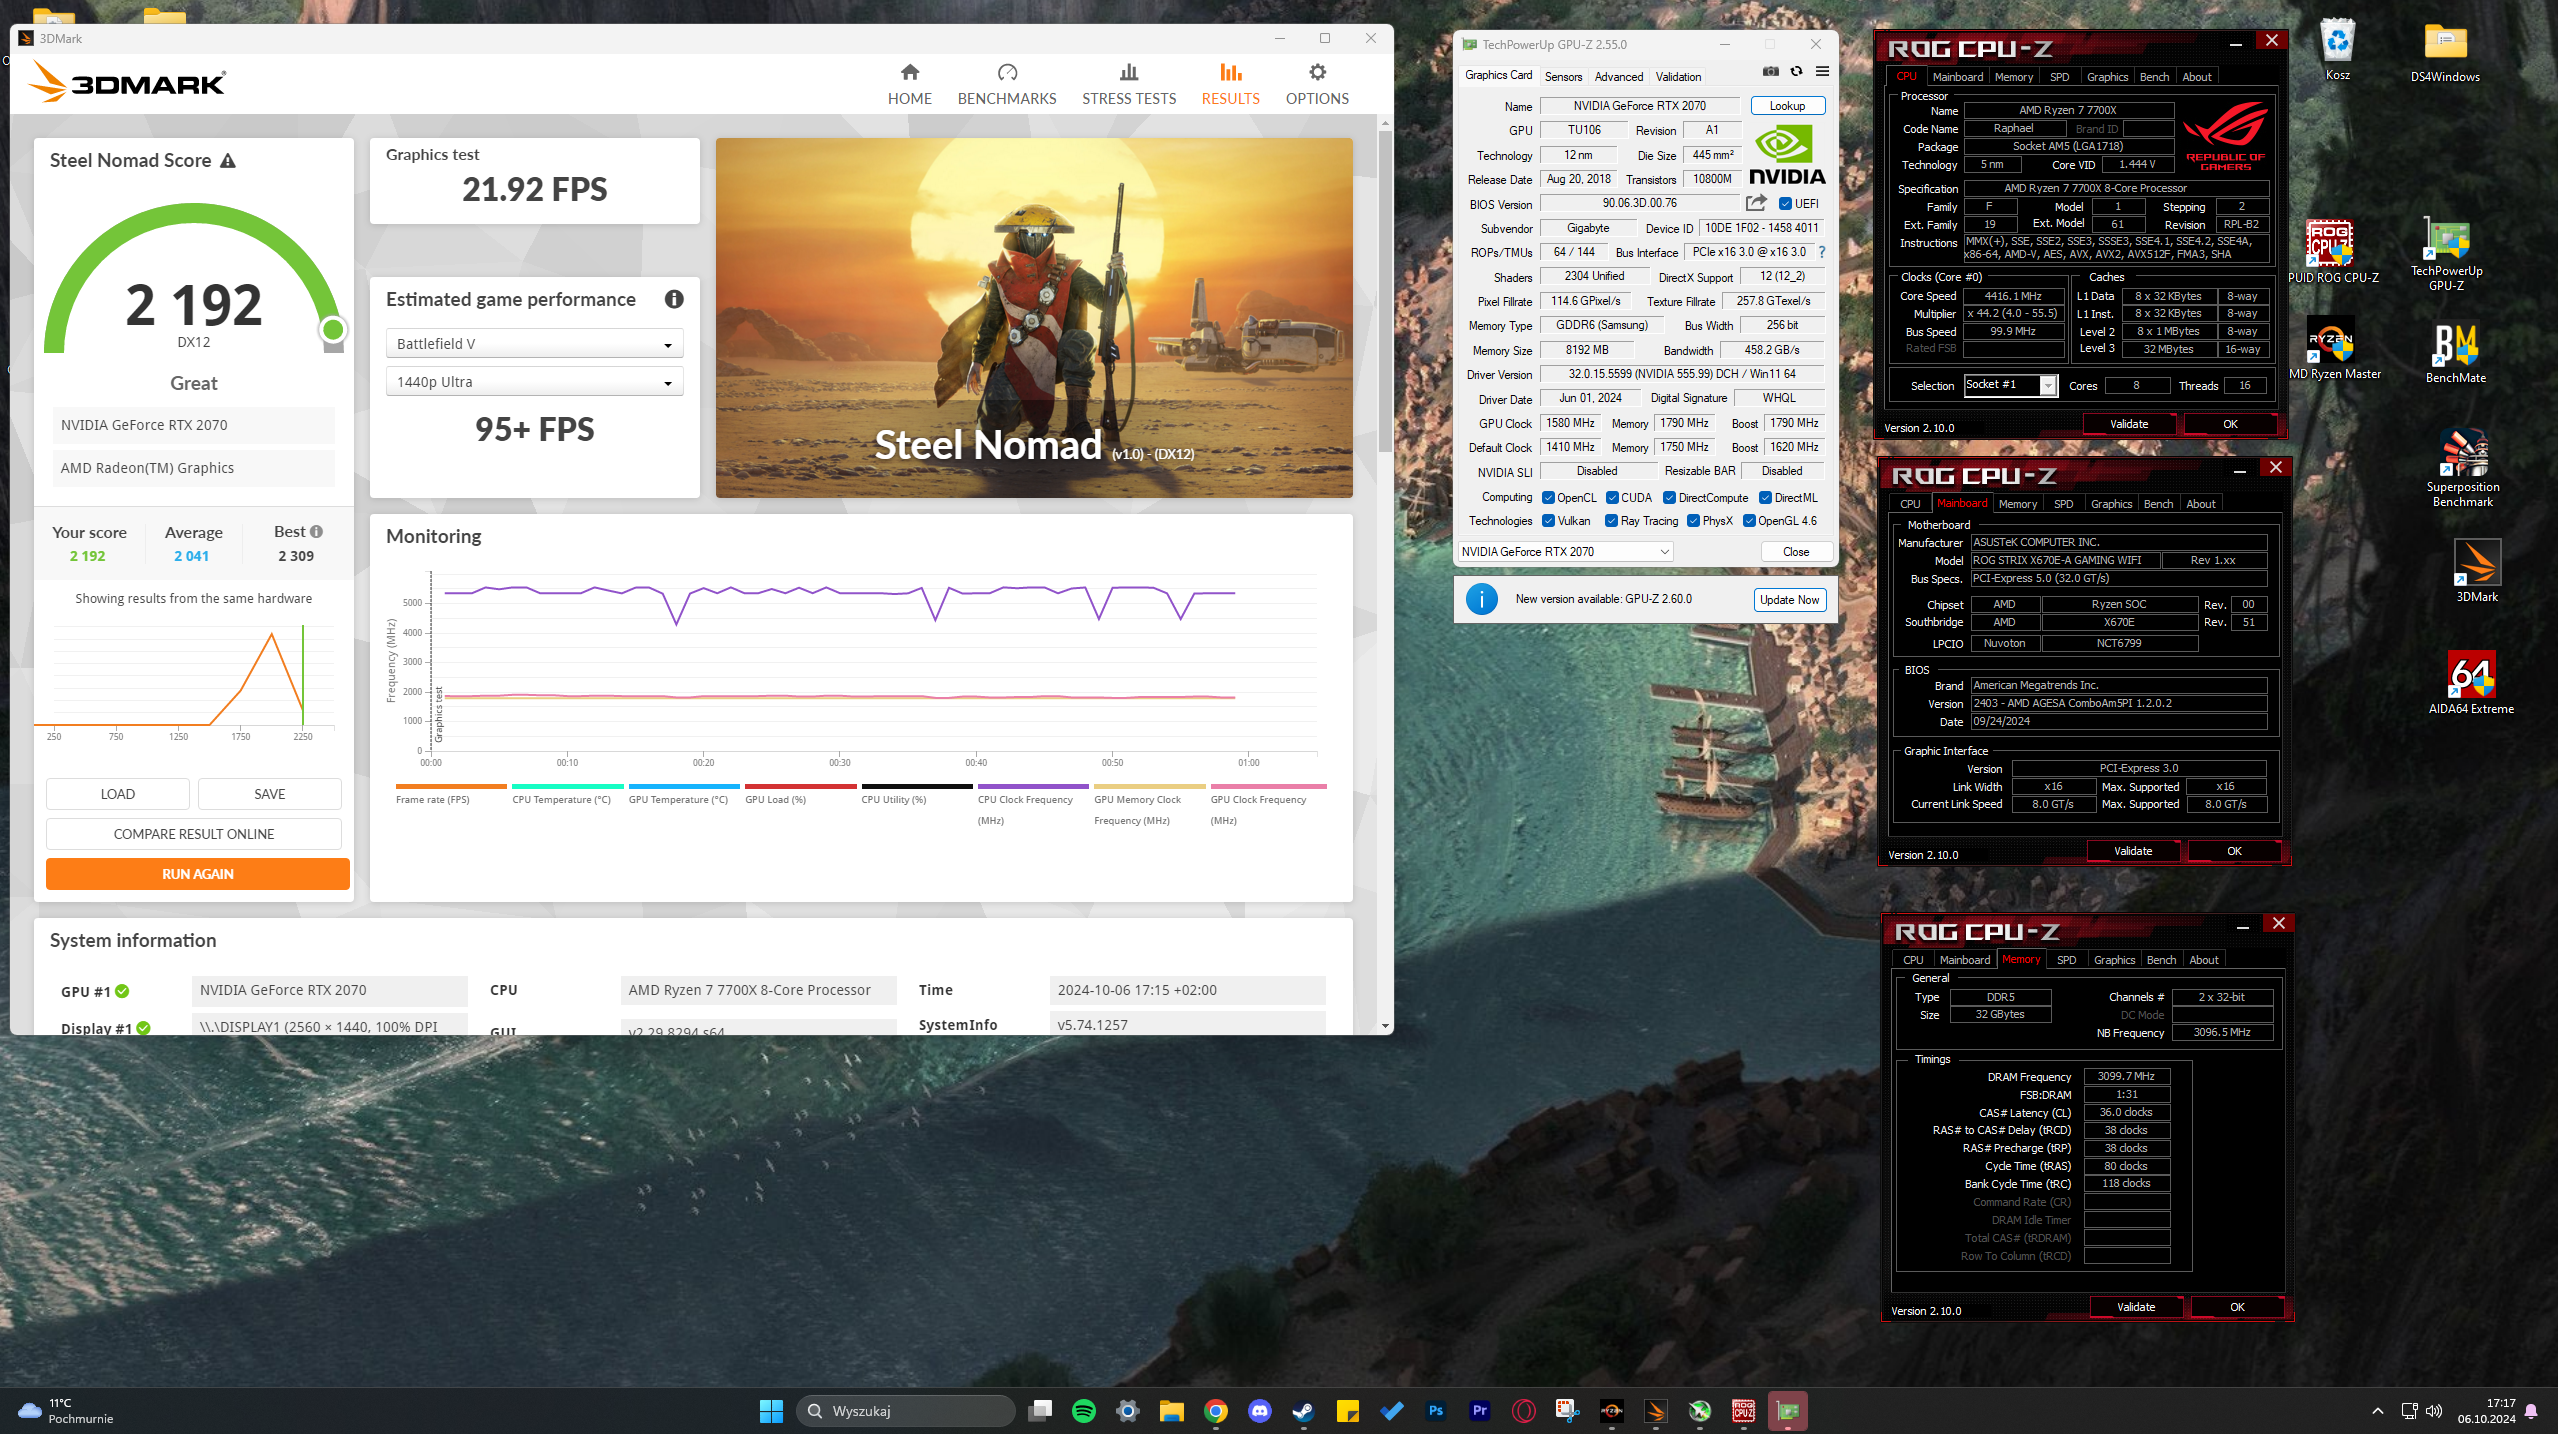The height and width of the screenshot is (1434, 2558).
Task: Open the 3DMark desktop shortcut
Action: [2477, 571]
